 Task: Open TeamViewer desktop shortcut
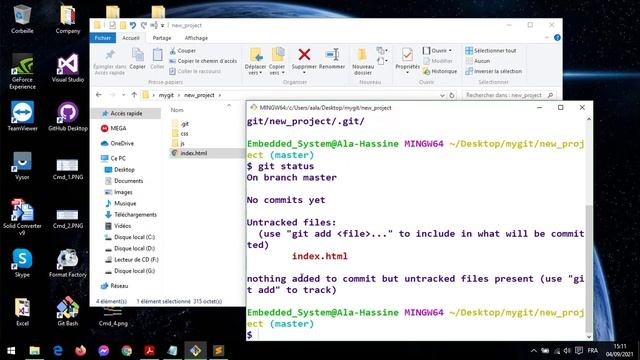tap(22, 116)
